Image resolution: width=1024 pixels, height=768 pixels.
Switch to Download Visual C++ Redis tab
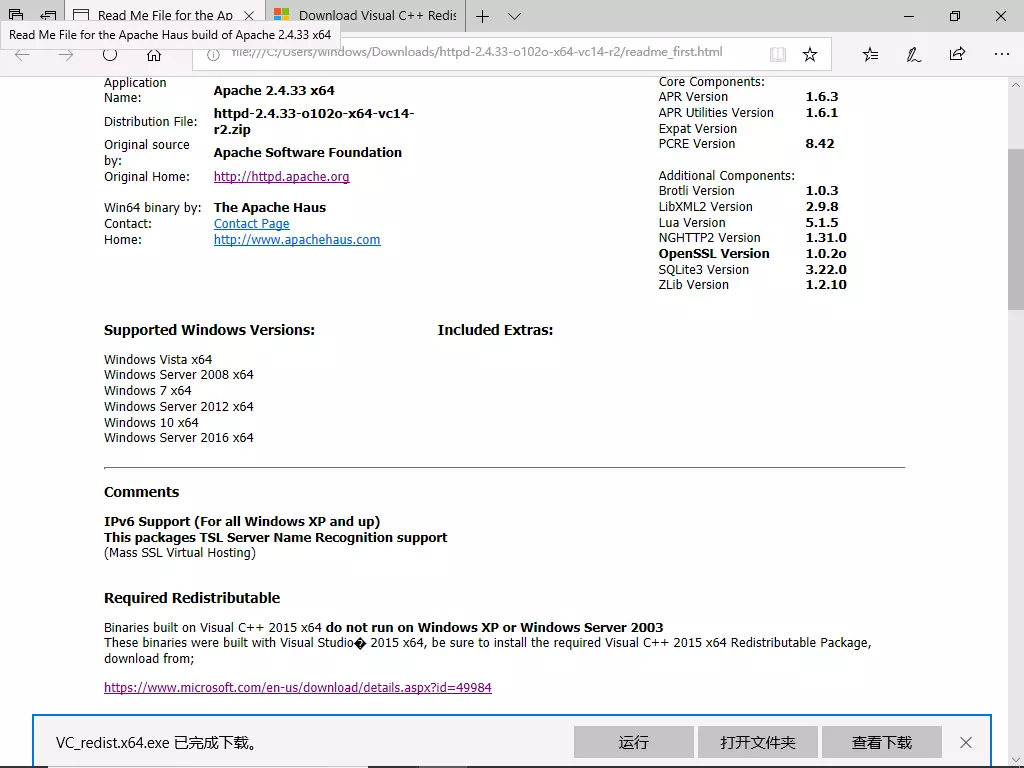click(365, 15)
